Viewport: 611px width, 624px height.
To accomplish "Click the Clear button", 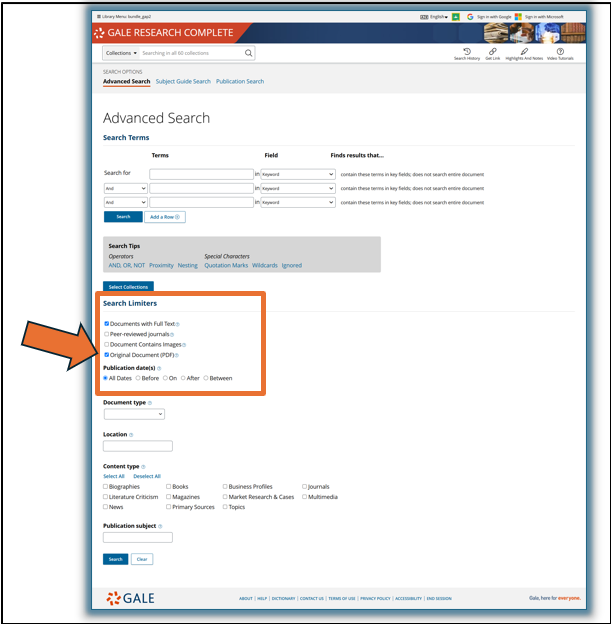I will [142, 559].
